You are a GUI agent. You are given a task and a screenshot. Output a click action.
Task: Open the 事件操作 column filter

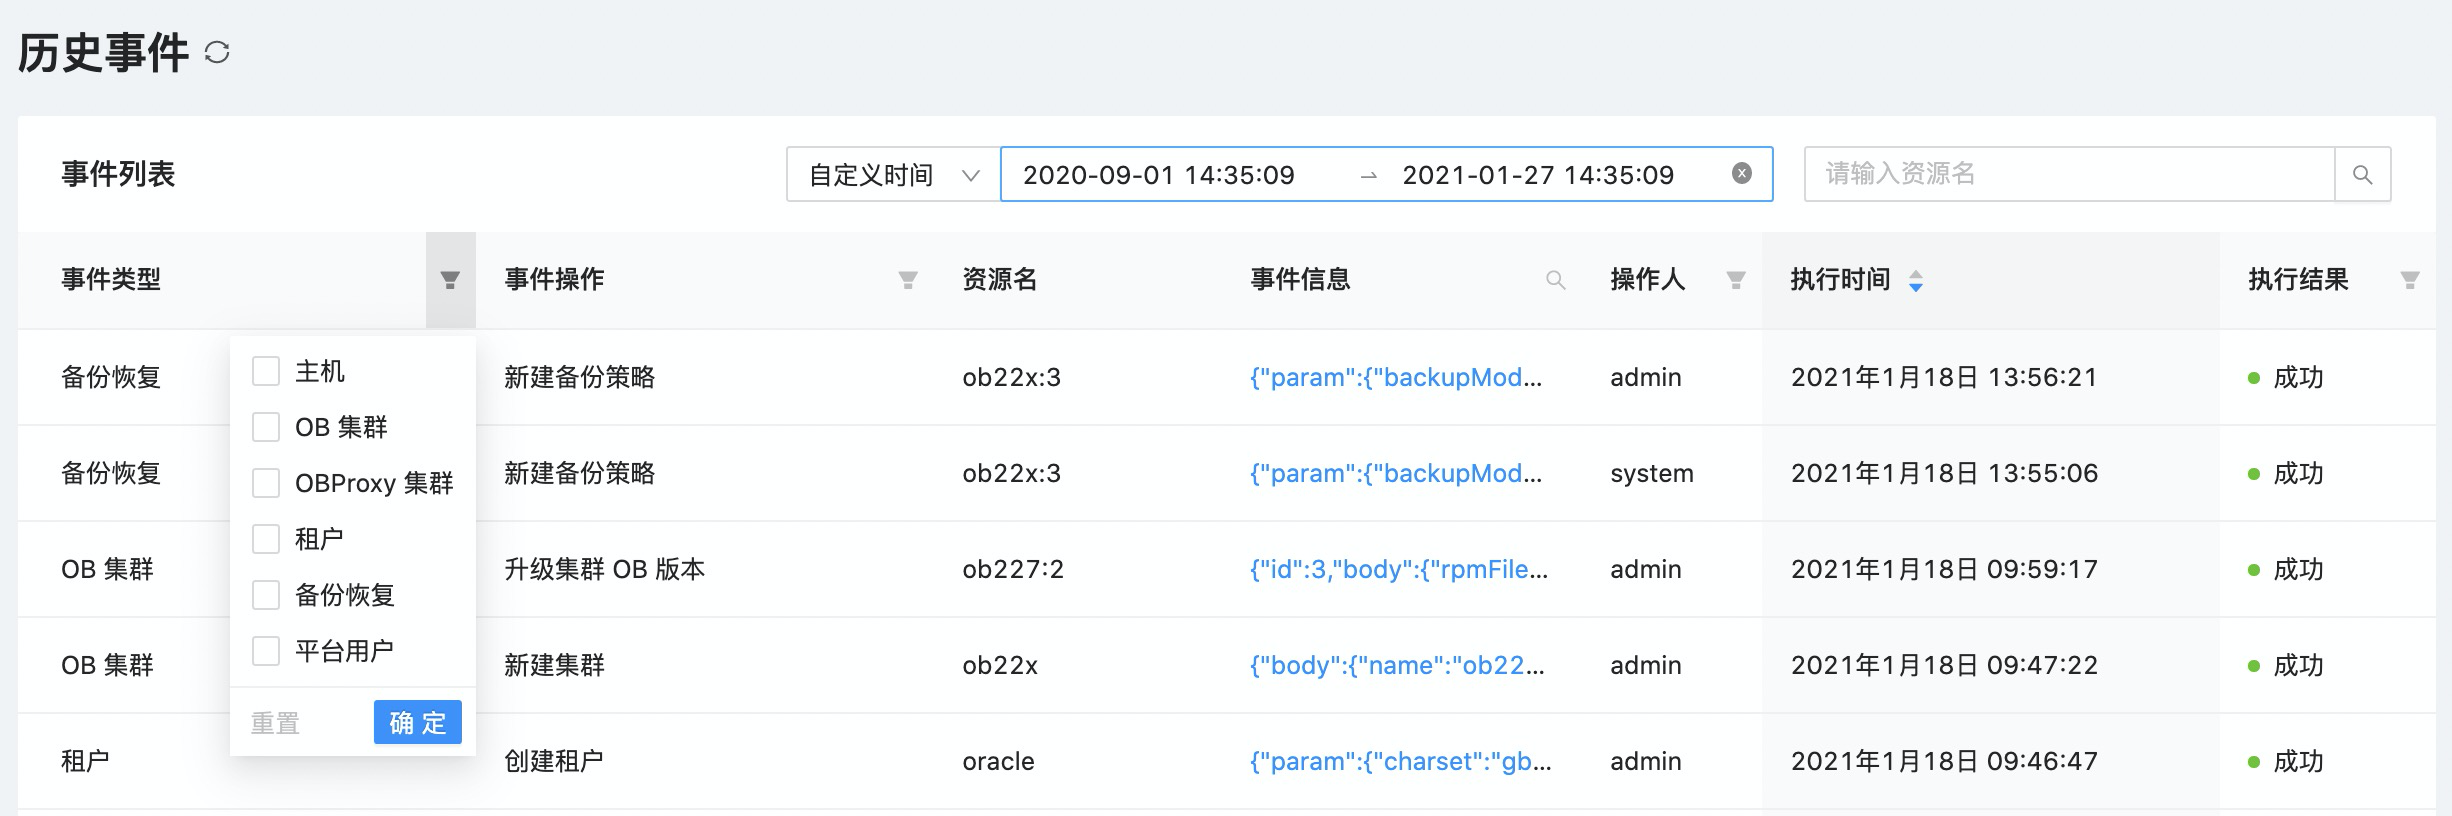click(908, 280)
